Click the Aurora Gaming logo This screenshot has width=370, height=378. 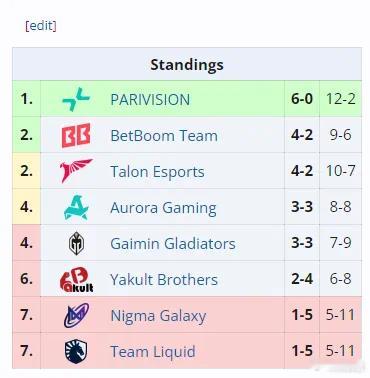coord(76,207)
